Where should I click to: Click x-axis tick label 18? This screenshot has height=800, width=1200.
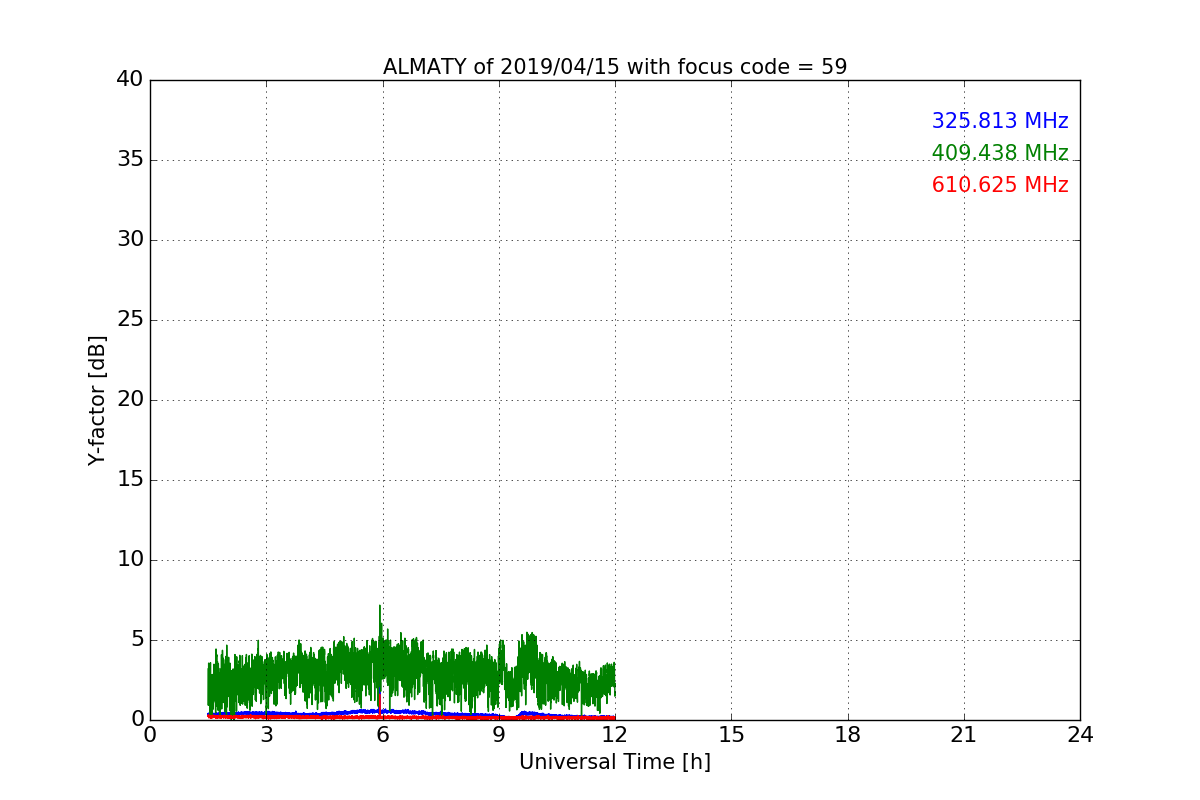(x=848, y=735)
